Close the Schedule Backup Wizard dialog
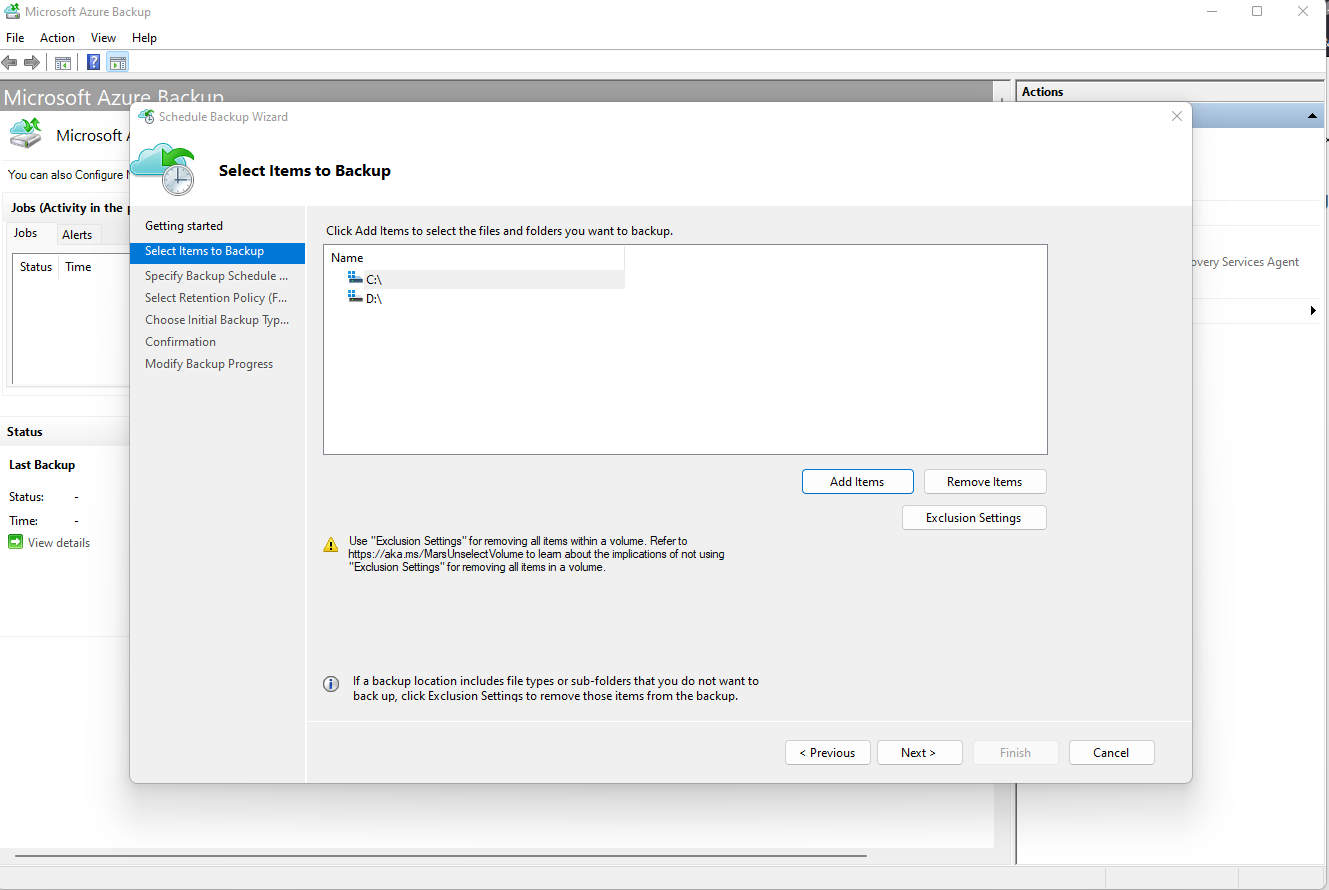This screenshot has width=1329, height=890. pos(1177,116)
